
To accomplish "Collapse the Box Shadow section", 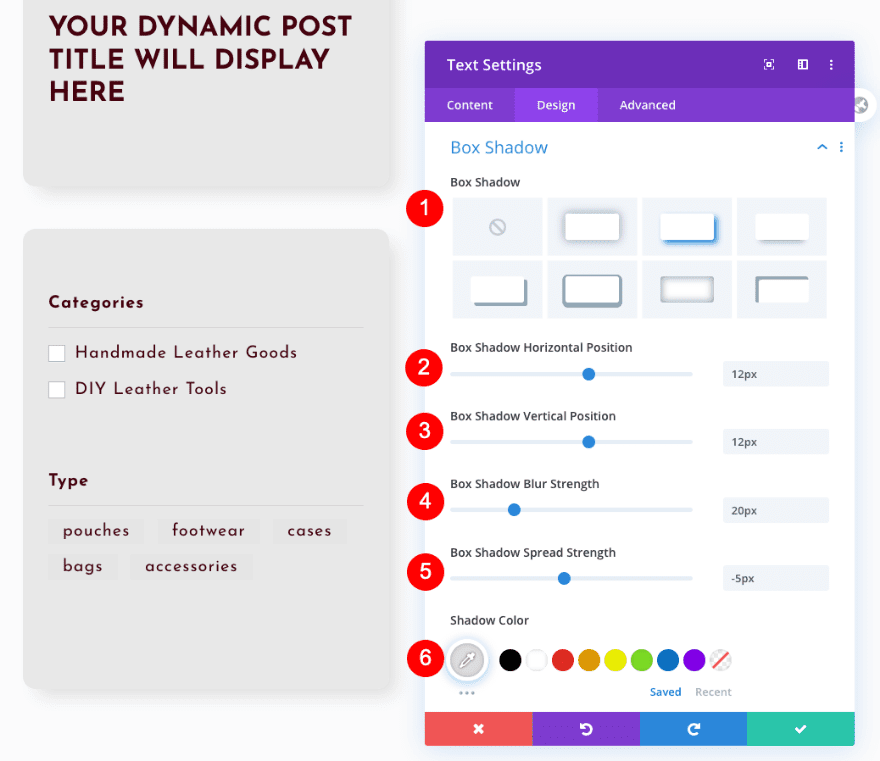I will [x=821, y=147].
